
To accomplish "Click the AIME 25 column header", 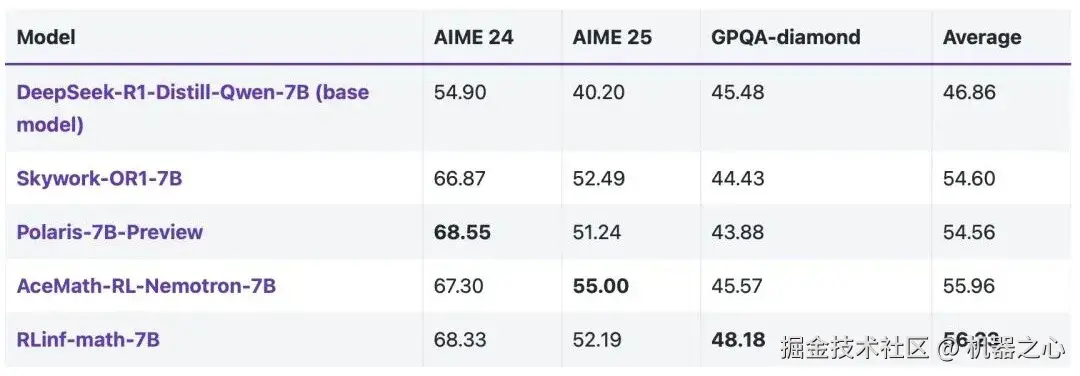I will point(612,37).
